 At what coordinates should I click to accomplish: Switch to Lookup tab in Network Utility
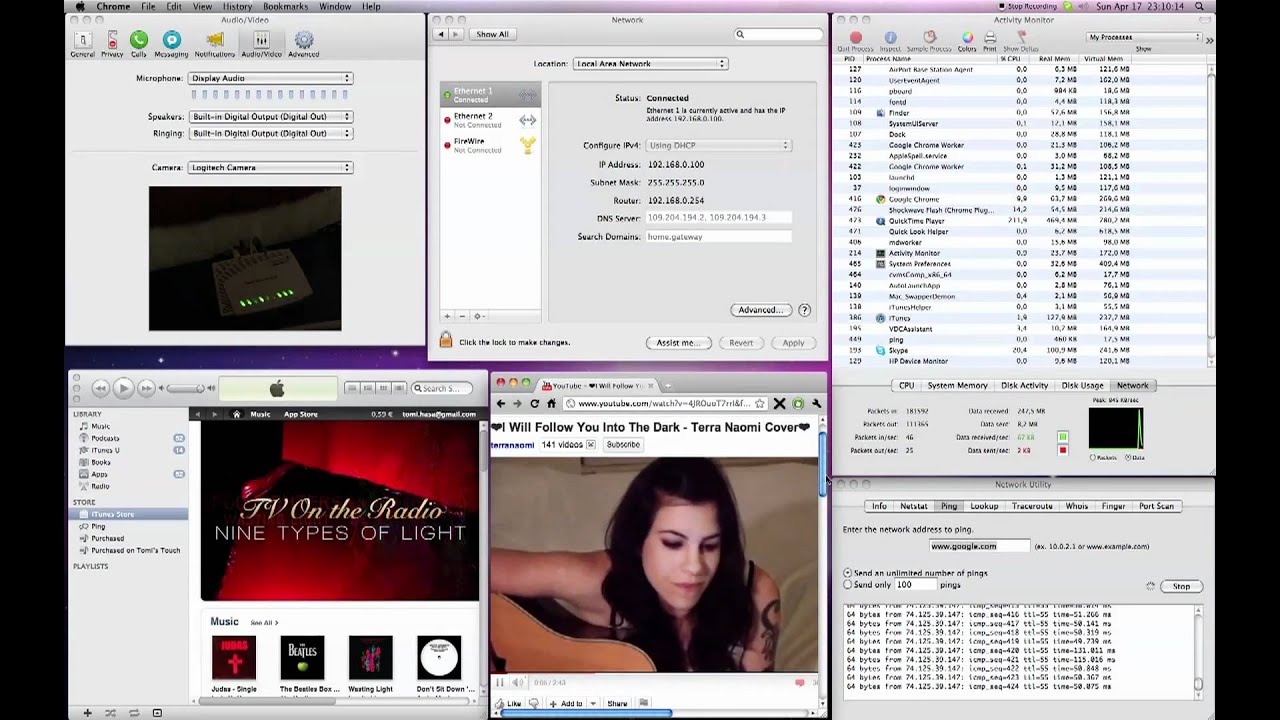(984, 506)
